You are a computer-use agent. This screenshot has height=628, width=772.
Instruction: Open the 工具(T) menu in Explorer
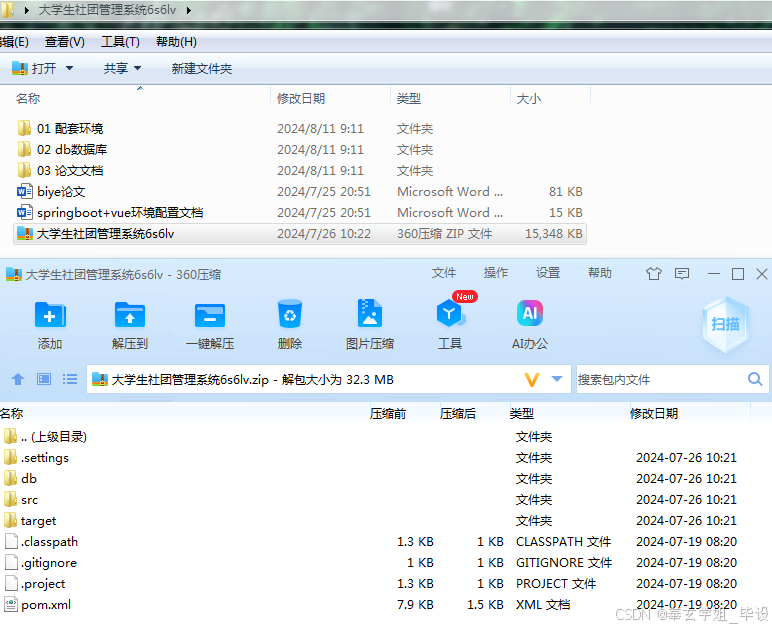[120, 42]
